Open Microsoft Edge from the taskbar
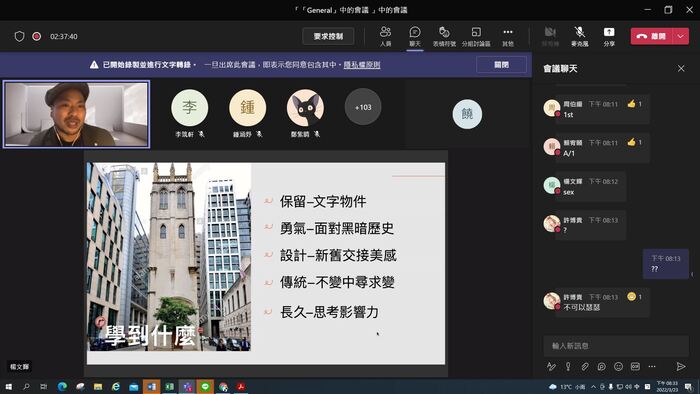The width and height of the screenshot is (700, 394). coord(62,386)
